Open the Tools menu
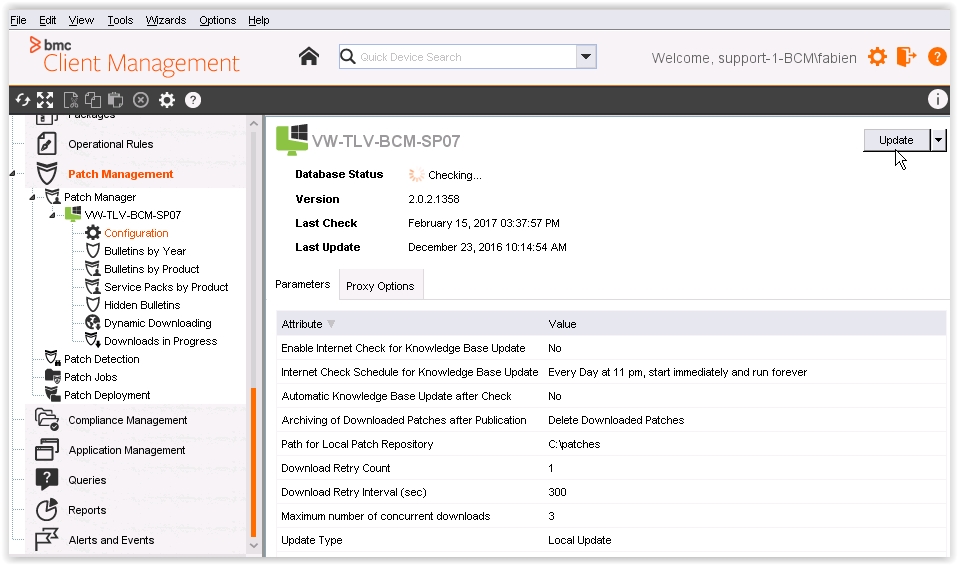Image resolution: width=958 pixels, height=565 pixels. coord(120,20)
